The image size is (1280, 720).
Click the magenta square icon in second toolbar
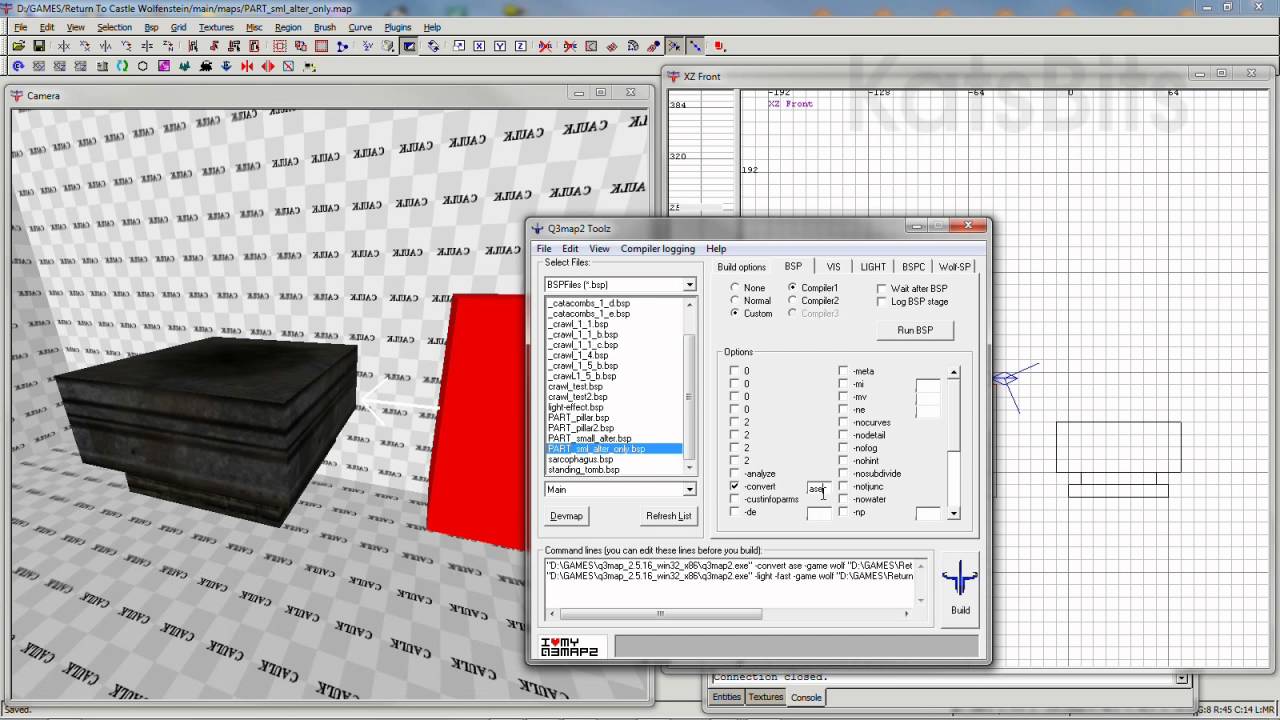pyautogui.click(x=164, y=66)
